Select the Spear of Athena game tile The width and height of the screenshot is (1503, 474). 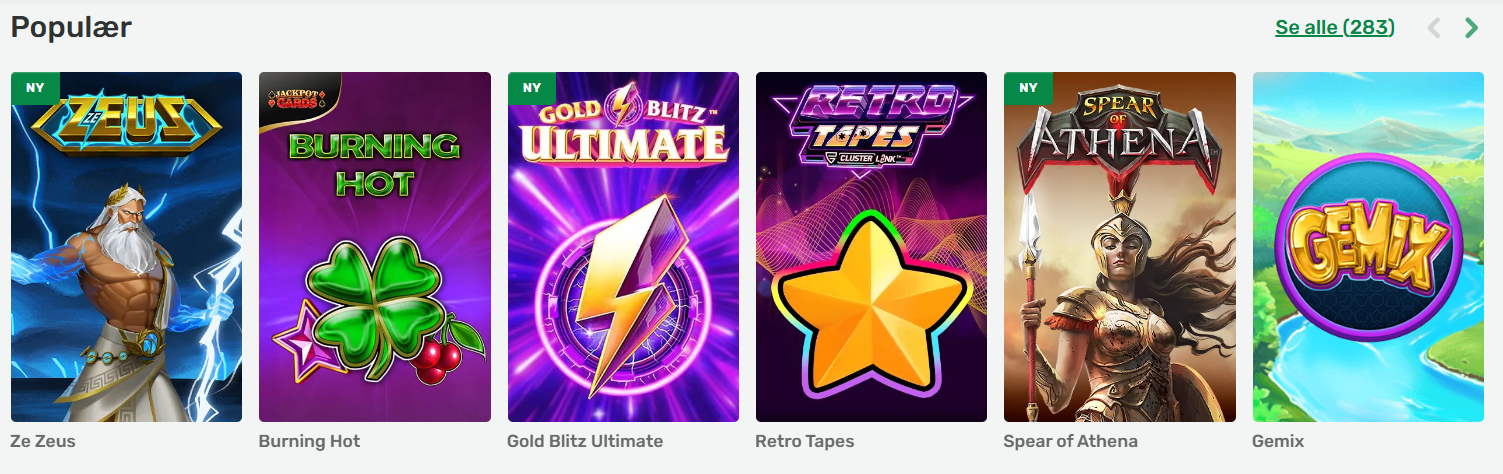click(1120, 247)
